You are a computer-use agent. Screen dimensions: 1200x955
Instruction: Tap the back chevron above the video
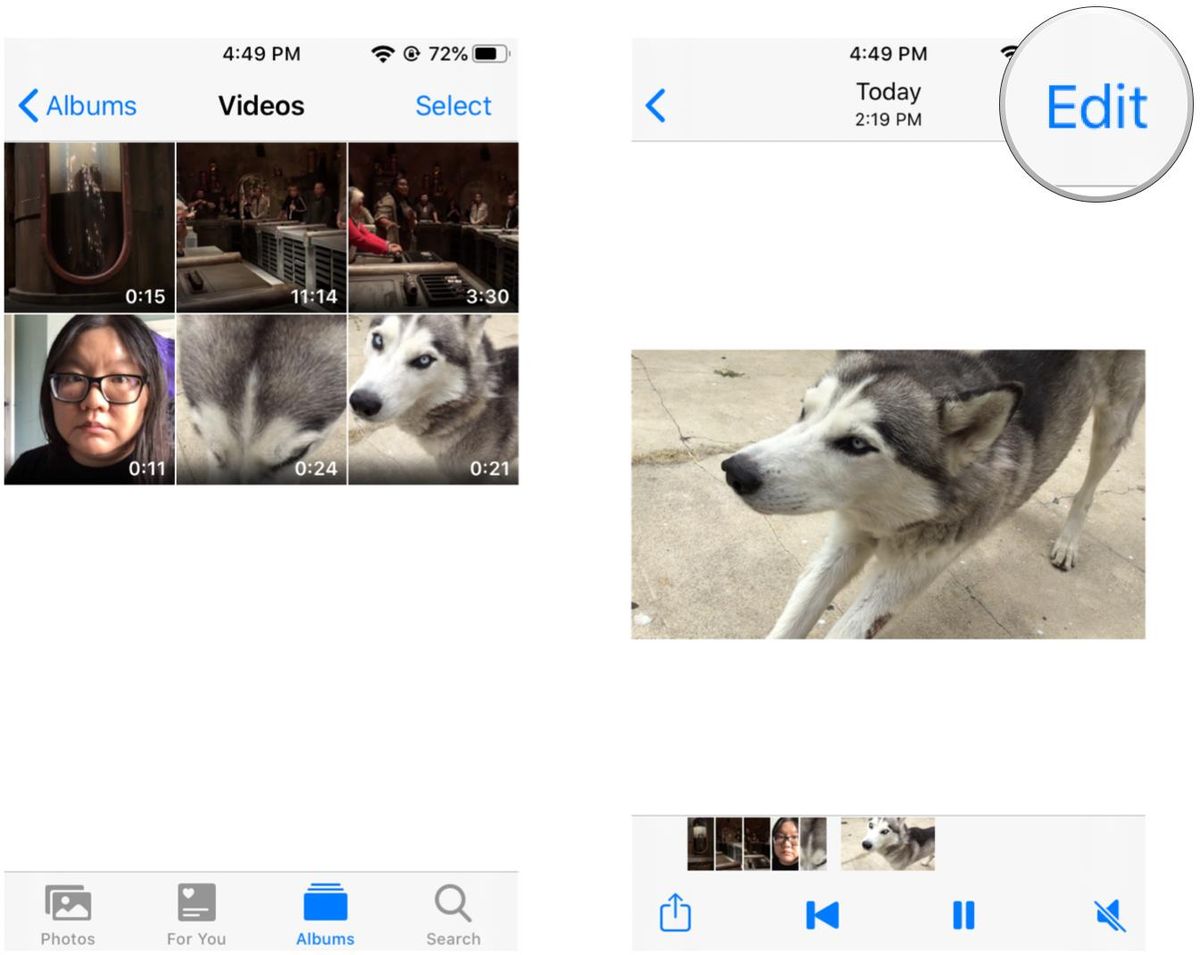[655, 103]
